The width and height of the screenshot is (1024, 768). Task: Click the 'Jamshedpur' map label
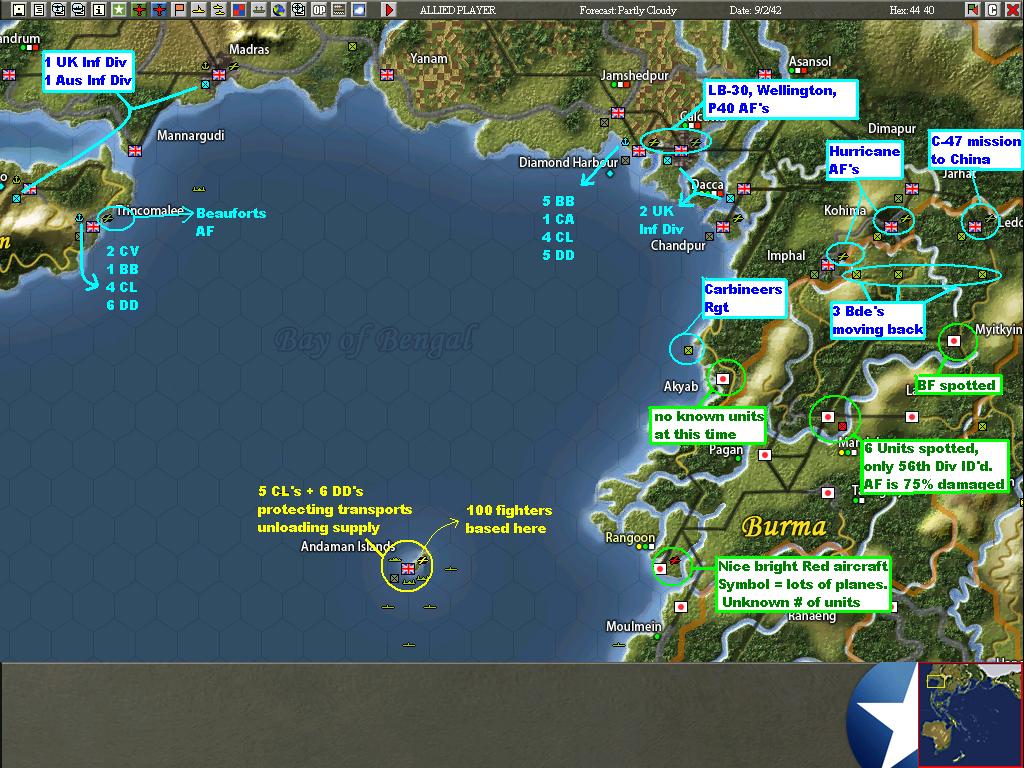tap(634, 76)
